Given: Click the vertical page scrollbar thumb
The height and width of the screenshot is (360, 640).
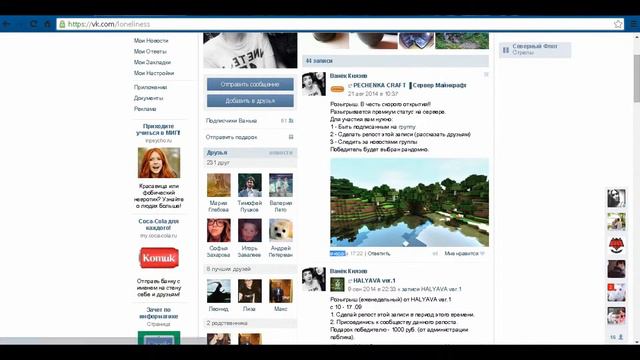Looking at the screenshot, I should (637, 78).
